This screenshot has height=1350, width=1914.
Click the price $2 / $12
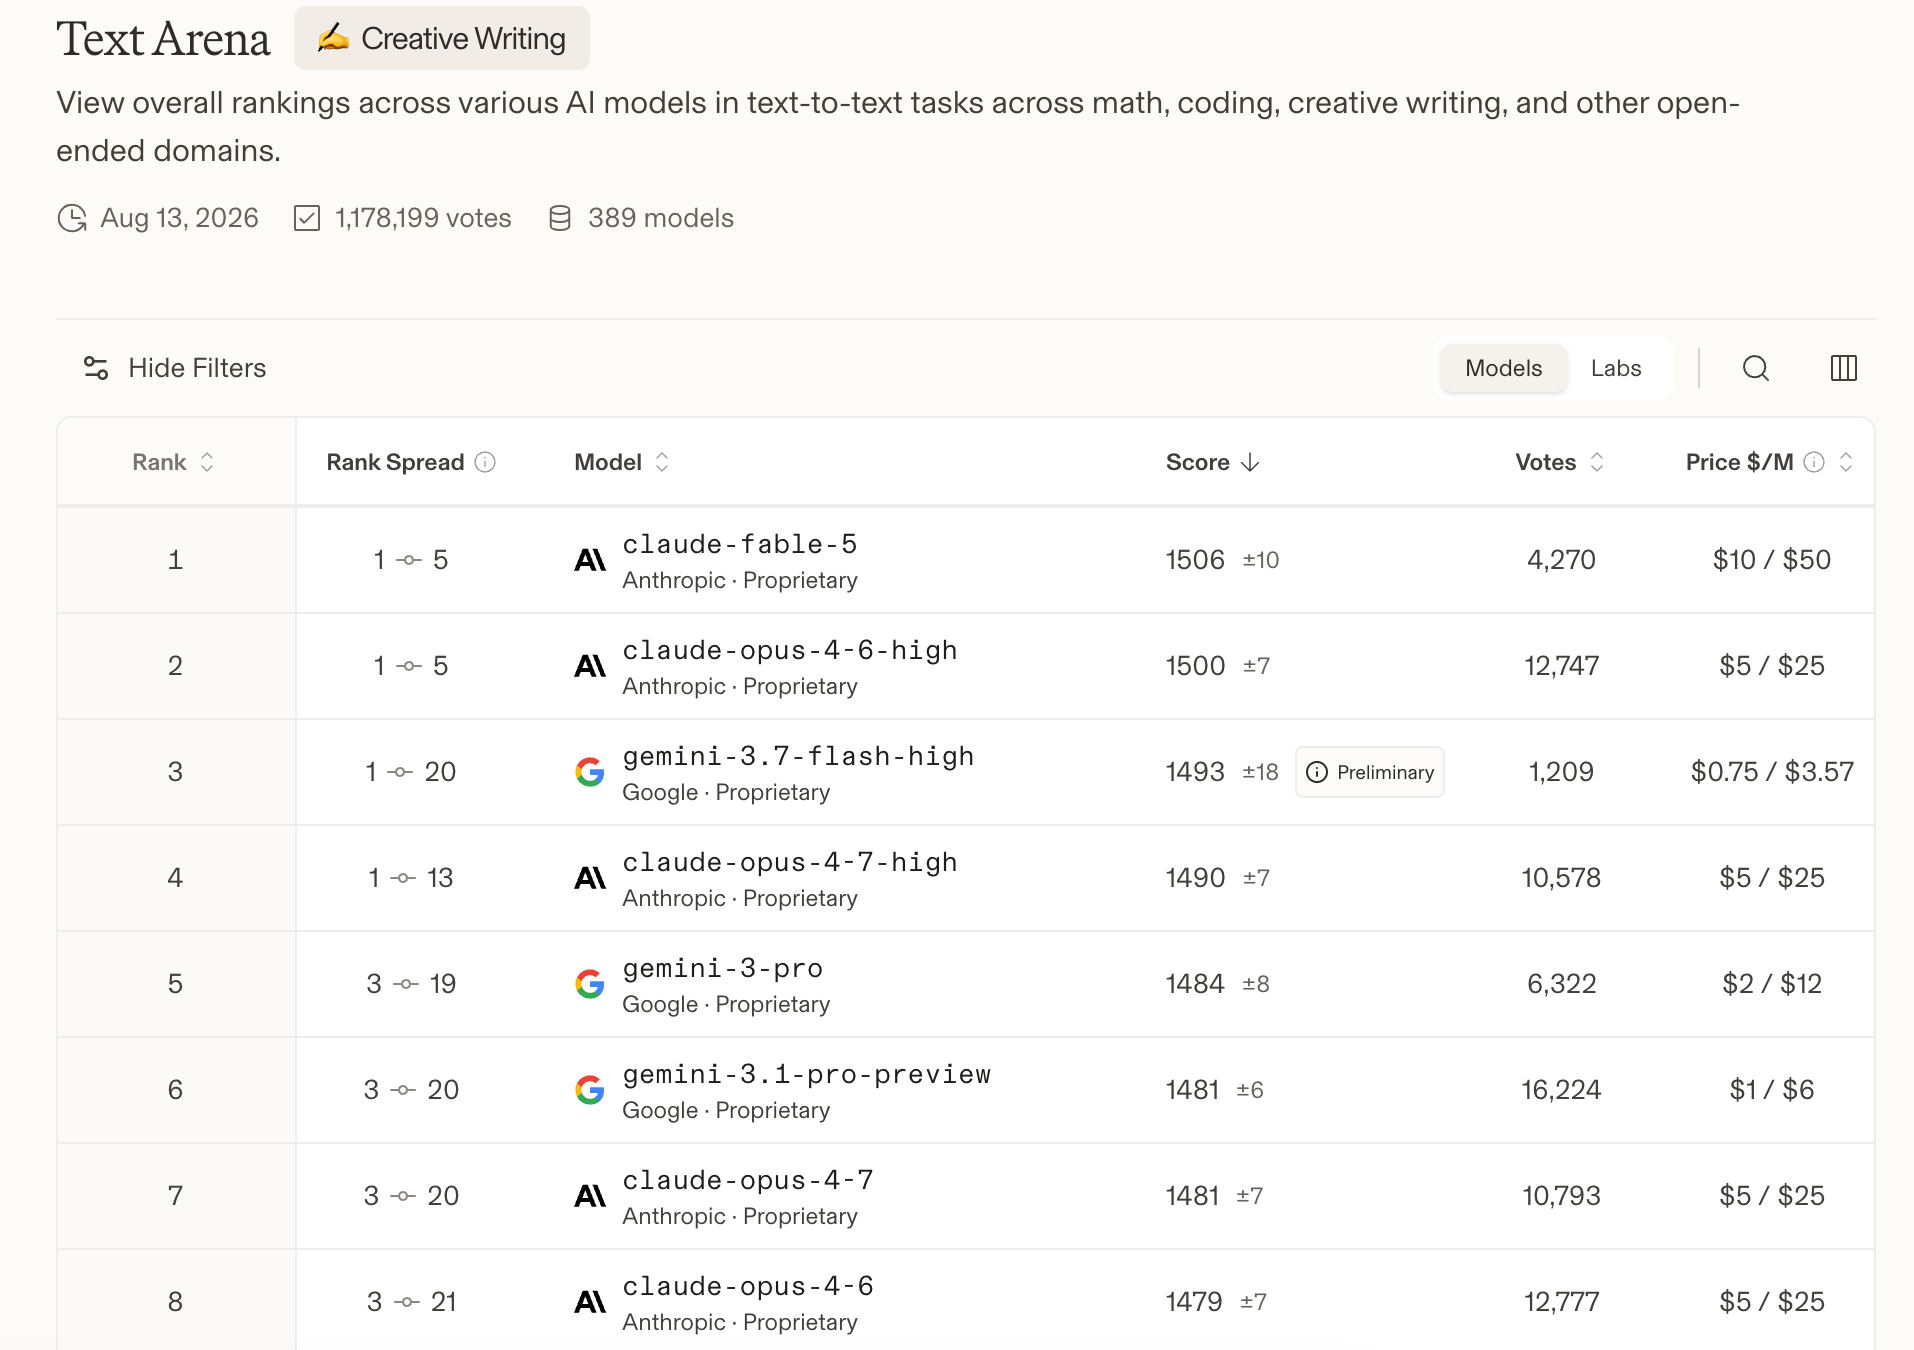(x=1772, y=984)
